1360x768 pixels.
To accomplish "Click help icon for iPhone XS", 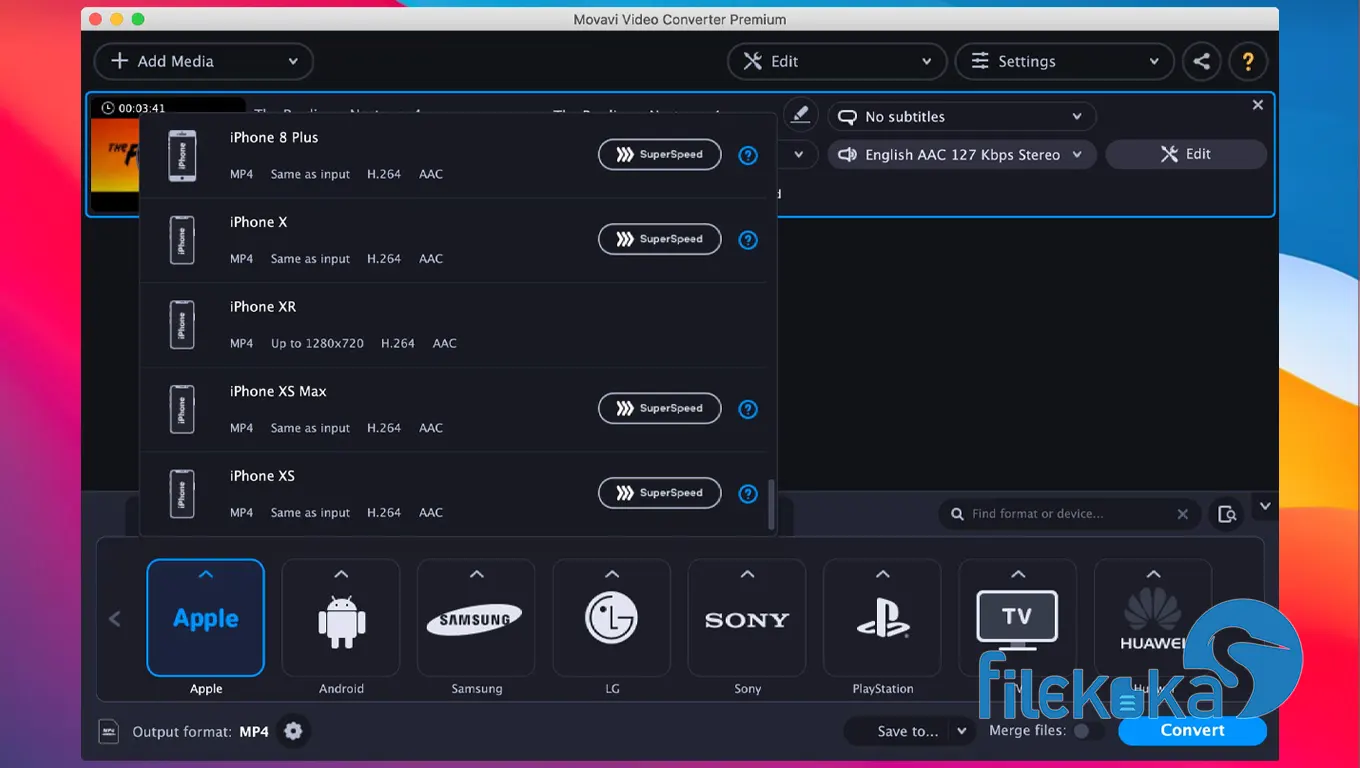I will [x=748, y=494].
